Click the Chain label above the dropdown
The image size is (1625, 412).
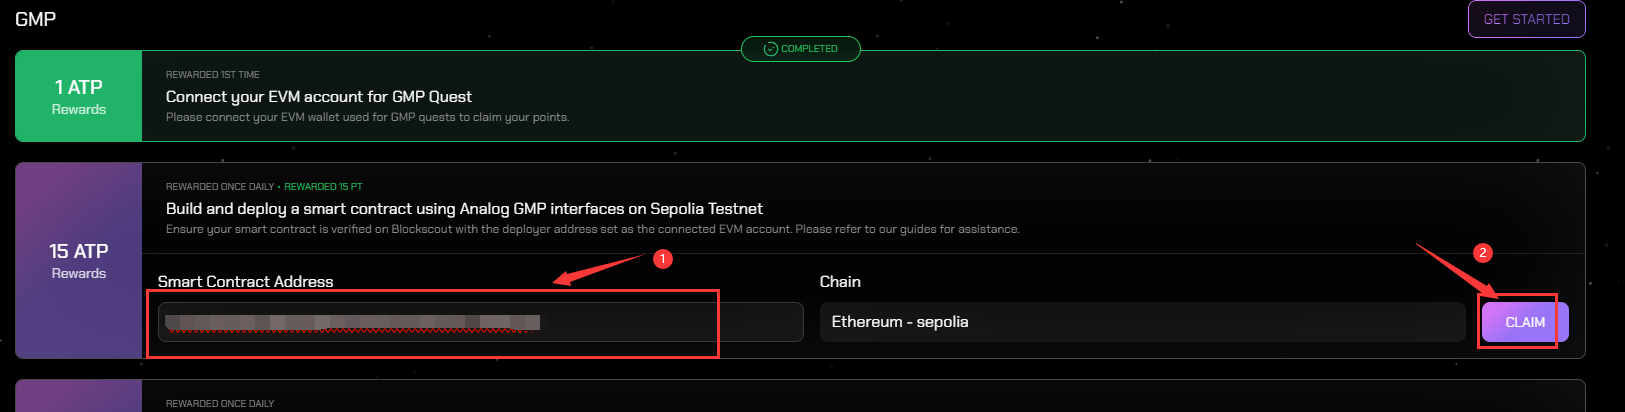pyautogui.click(x=840, y=282)
